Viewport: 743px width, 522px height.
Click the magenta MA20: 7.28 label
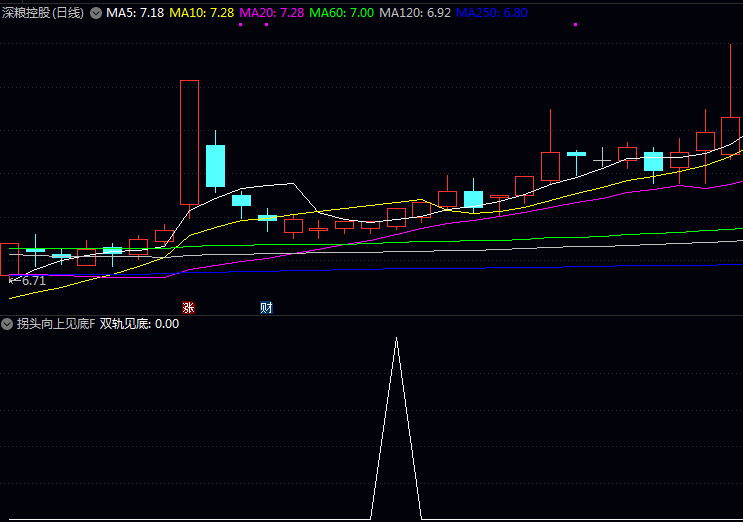point(272,13)
